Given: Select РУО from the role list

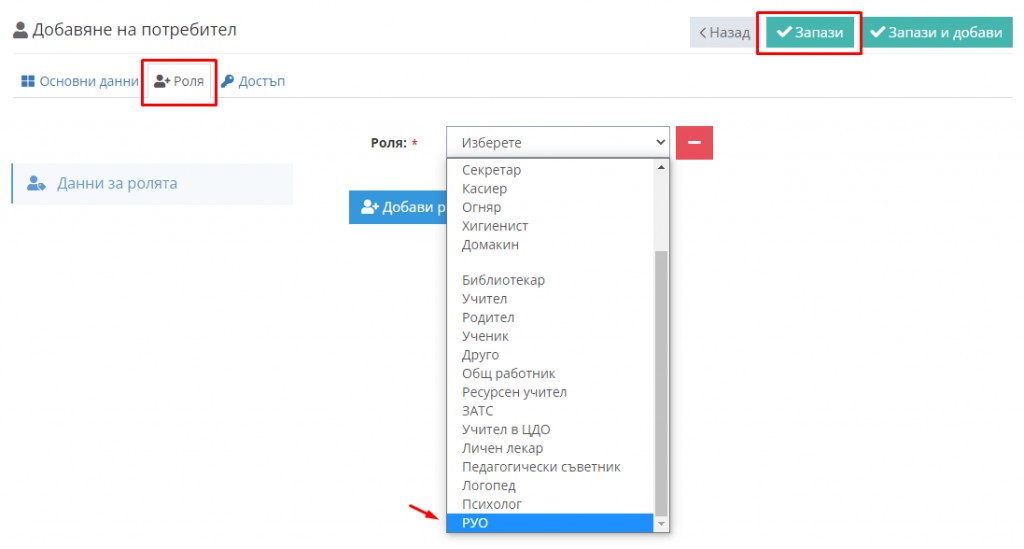Looking at the screenshot, I should pos(549,523).
